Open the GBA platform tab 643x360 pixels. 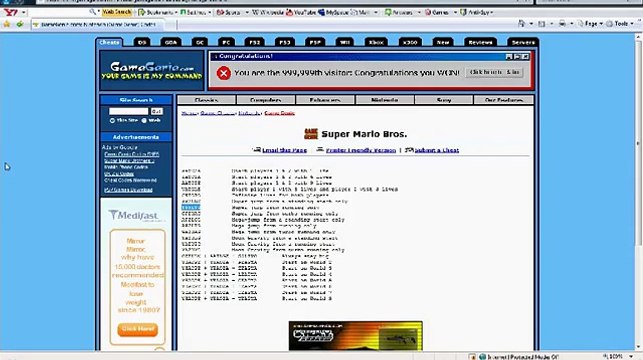[x=170, y=42]
